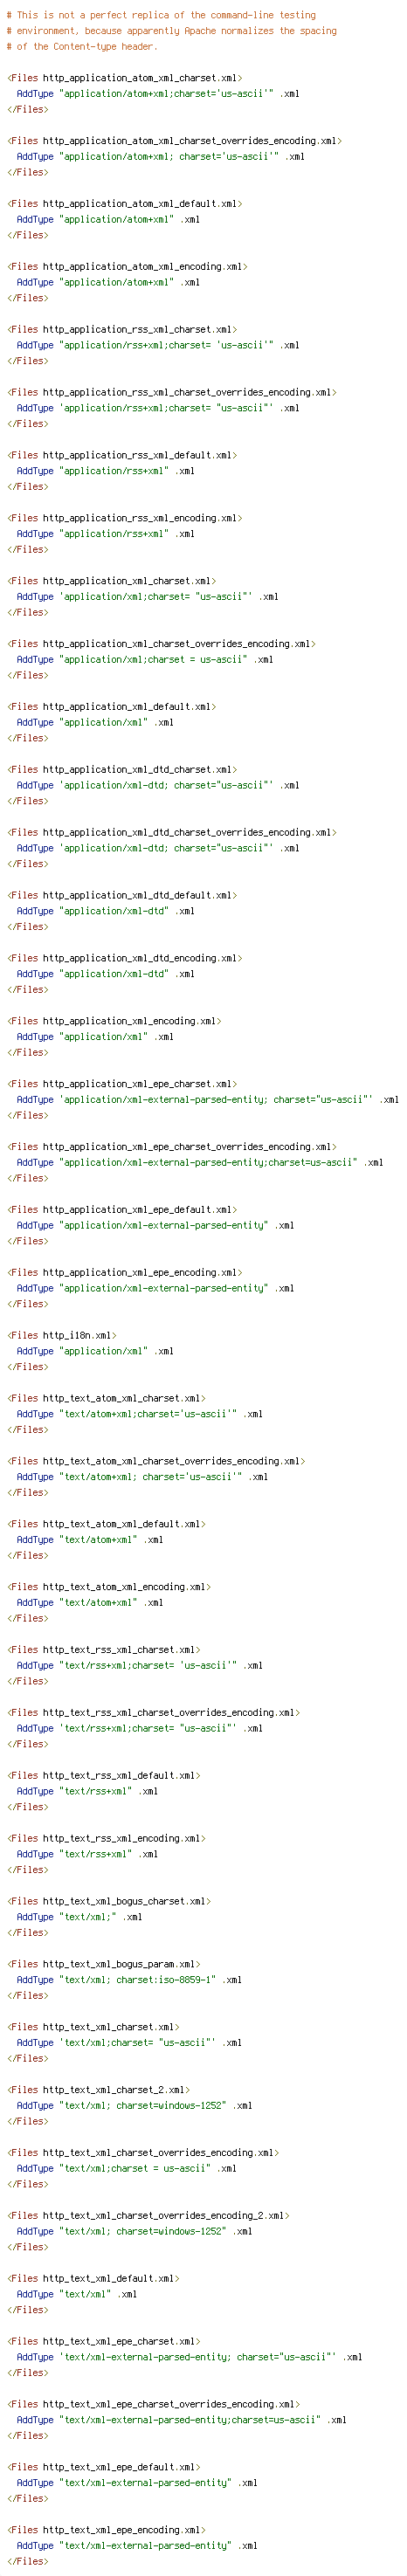This screenshot has height=2576, width=407.
Task: Click AddType line containing "text/xml;" bogus charset
Action: coord(79,1918)
